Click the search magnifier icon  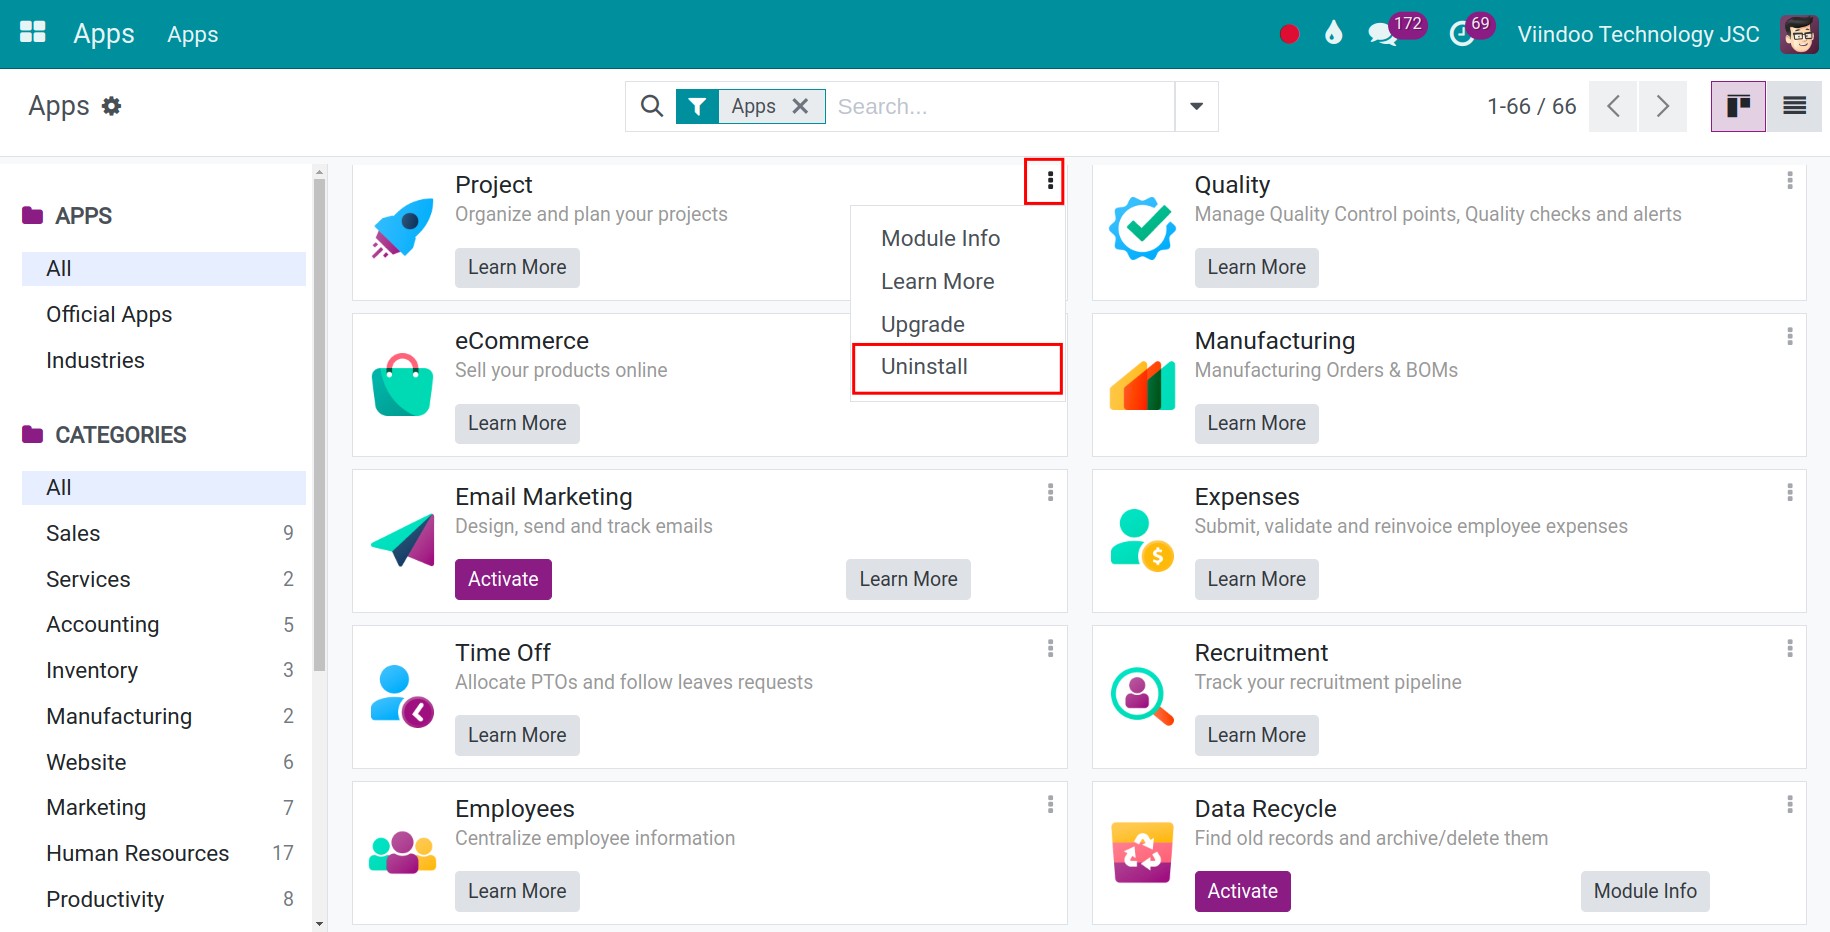point(652,106)
